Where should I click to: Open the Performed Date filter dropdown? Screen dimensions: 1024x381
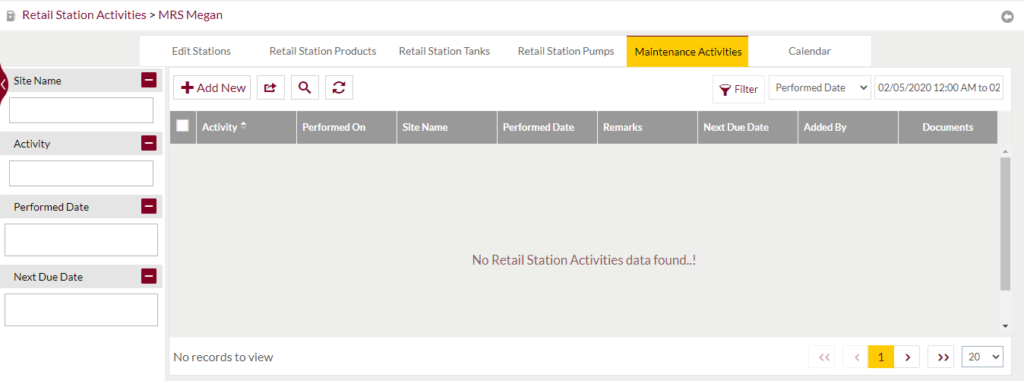coord(820,88)
